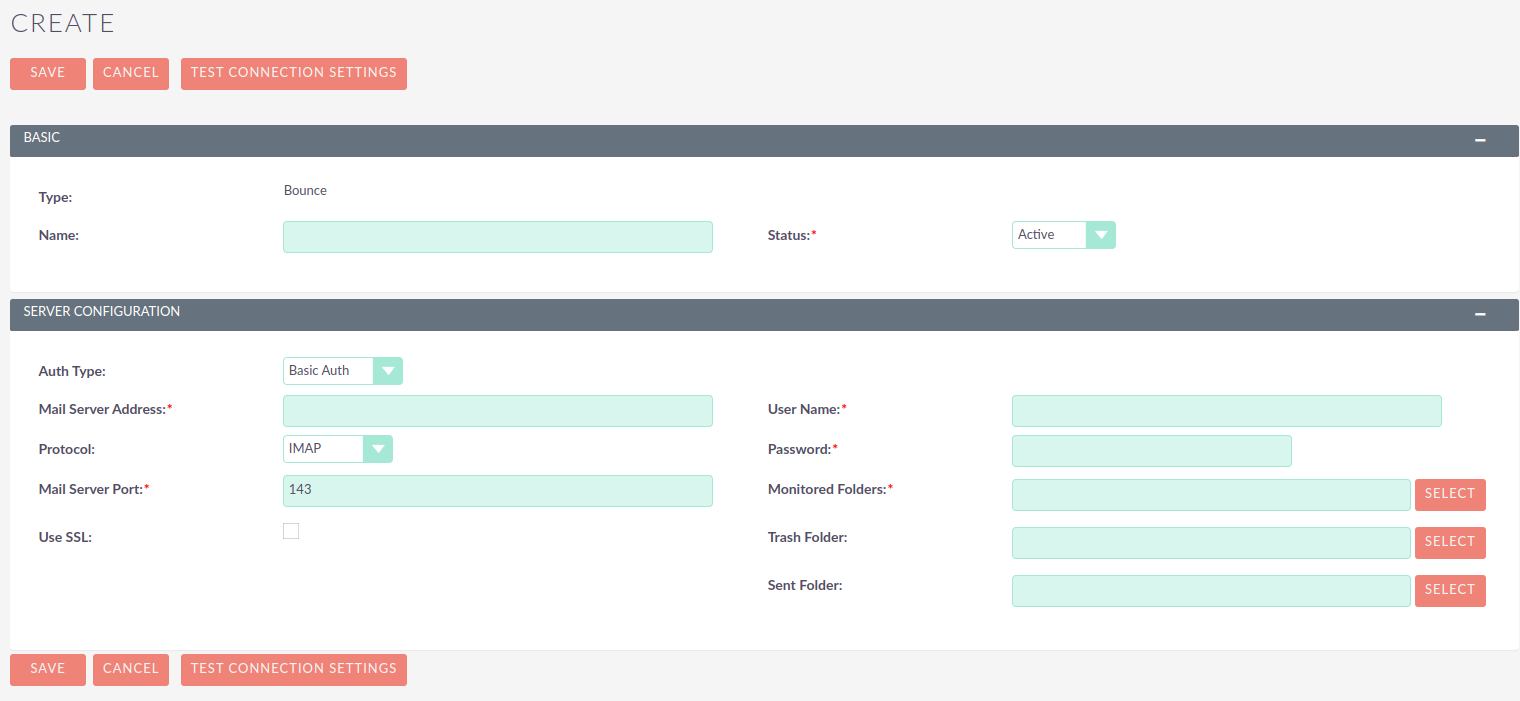This screenshot has height=701, width=1520.
Task: Click TEST CONNECTION SETTINGS at the bottom
Action: (293, 669)
